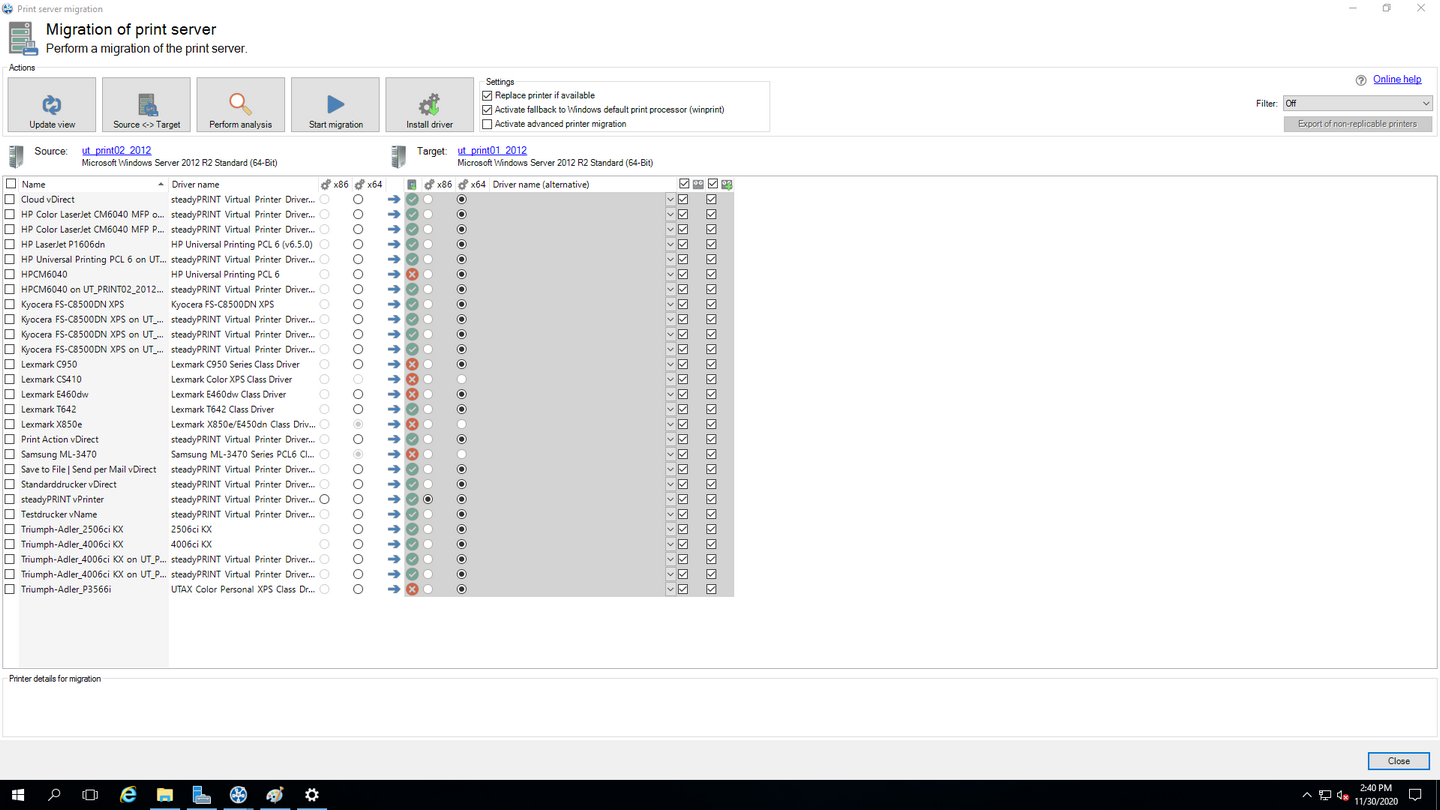This screenshot has height=810, width=1440.
Task: Open the Task View button
Action: 90,795
